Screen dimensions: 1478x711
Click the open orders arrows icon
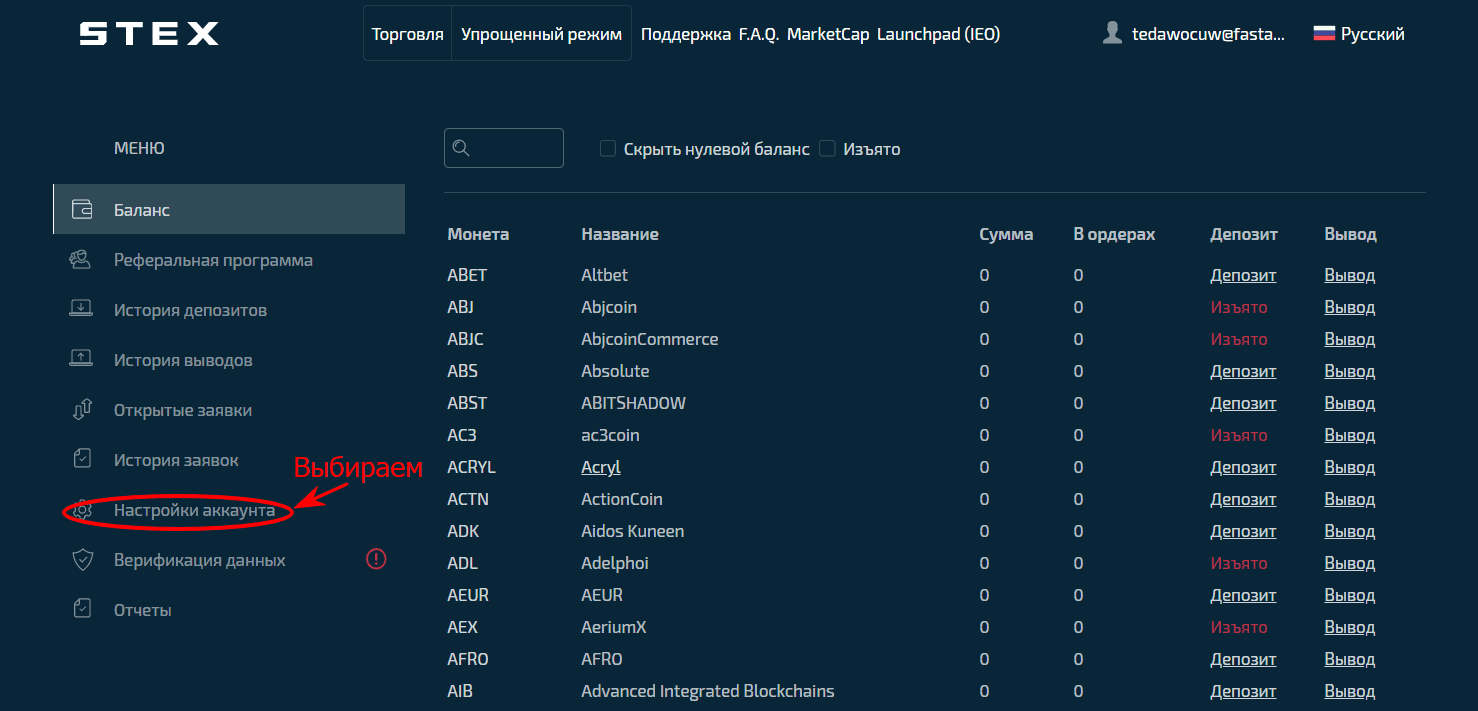[82, 410]
